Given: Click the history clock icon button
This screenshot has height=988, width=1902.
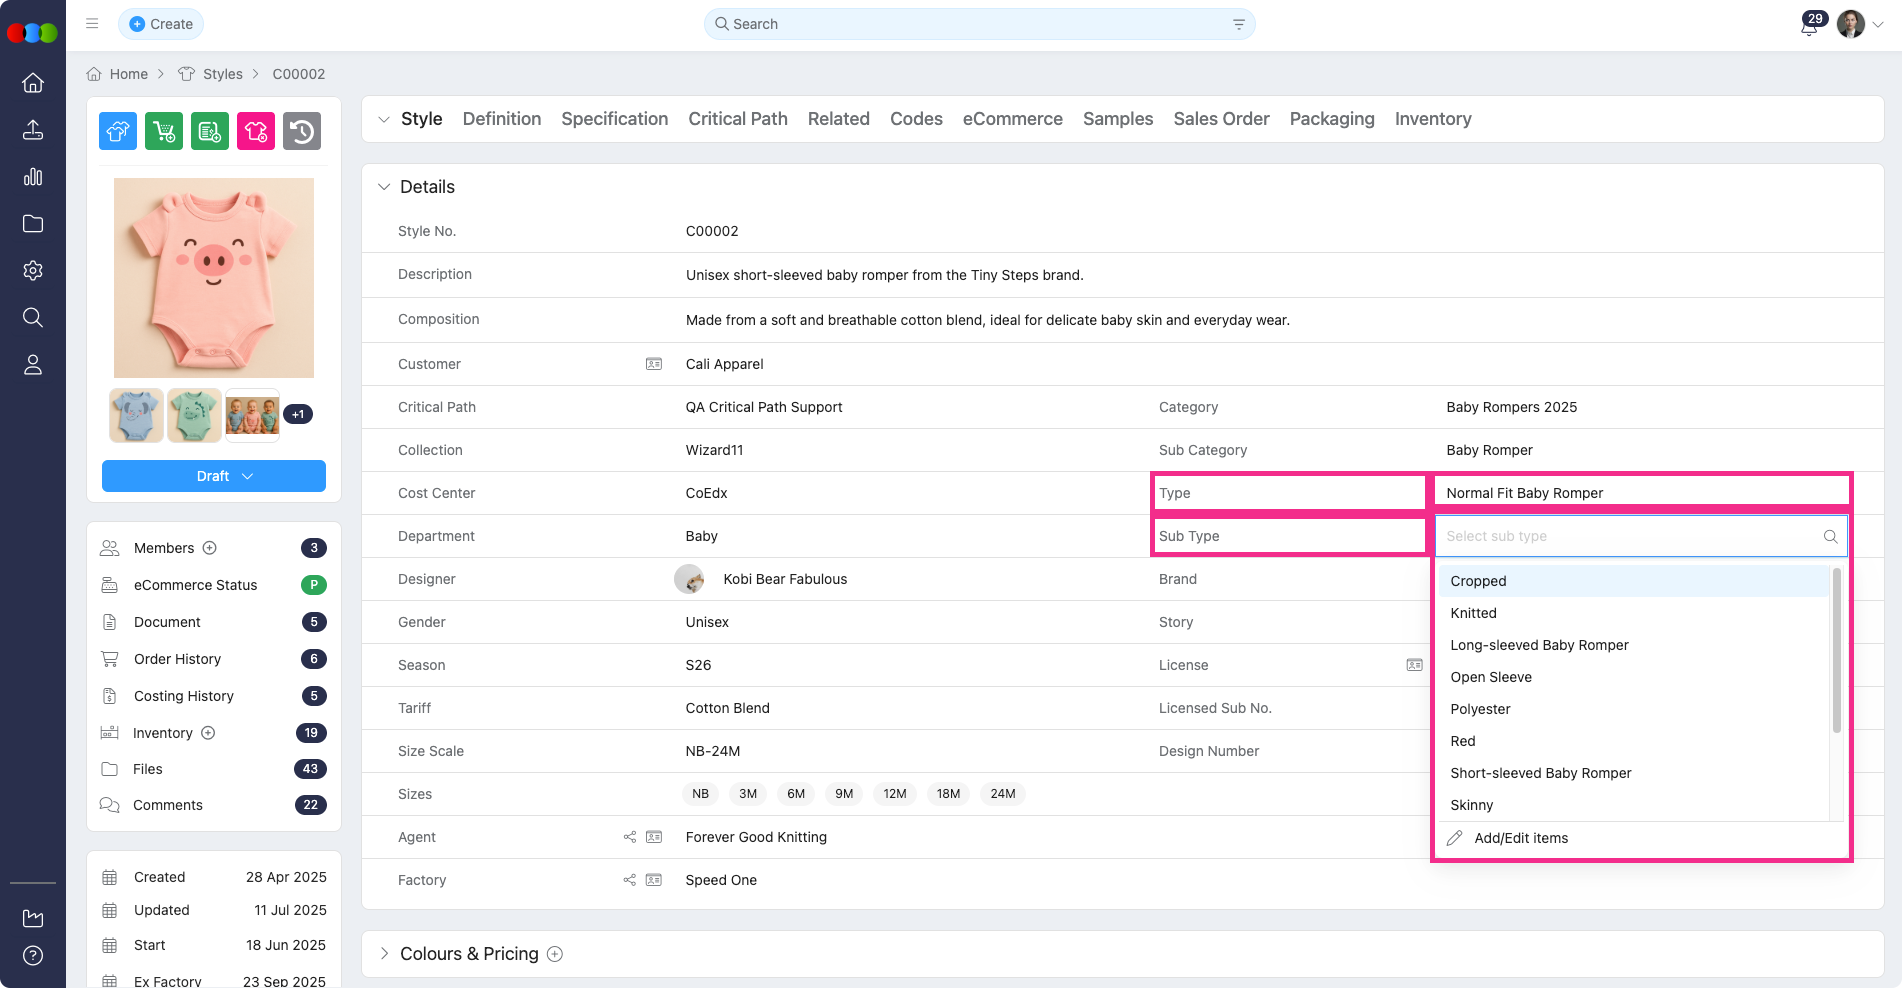Looking at the screenshot, I should click(302, 131).
